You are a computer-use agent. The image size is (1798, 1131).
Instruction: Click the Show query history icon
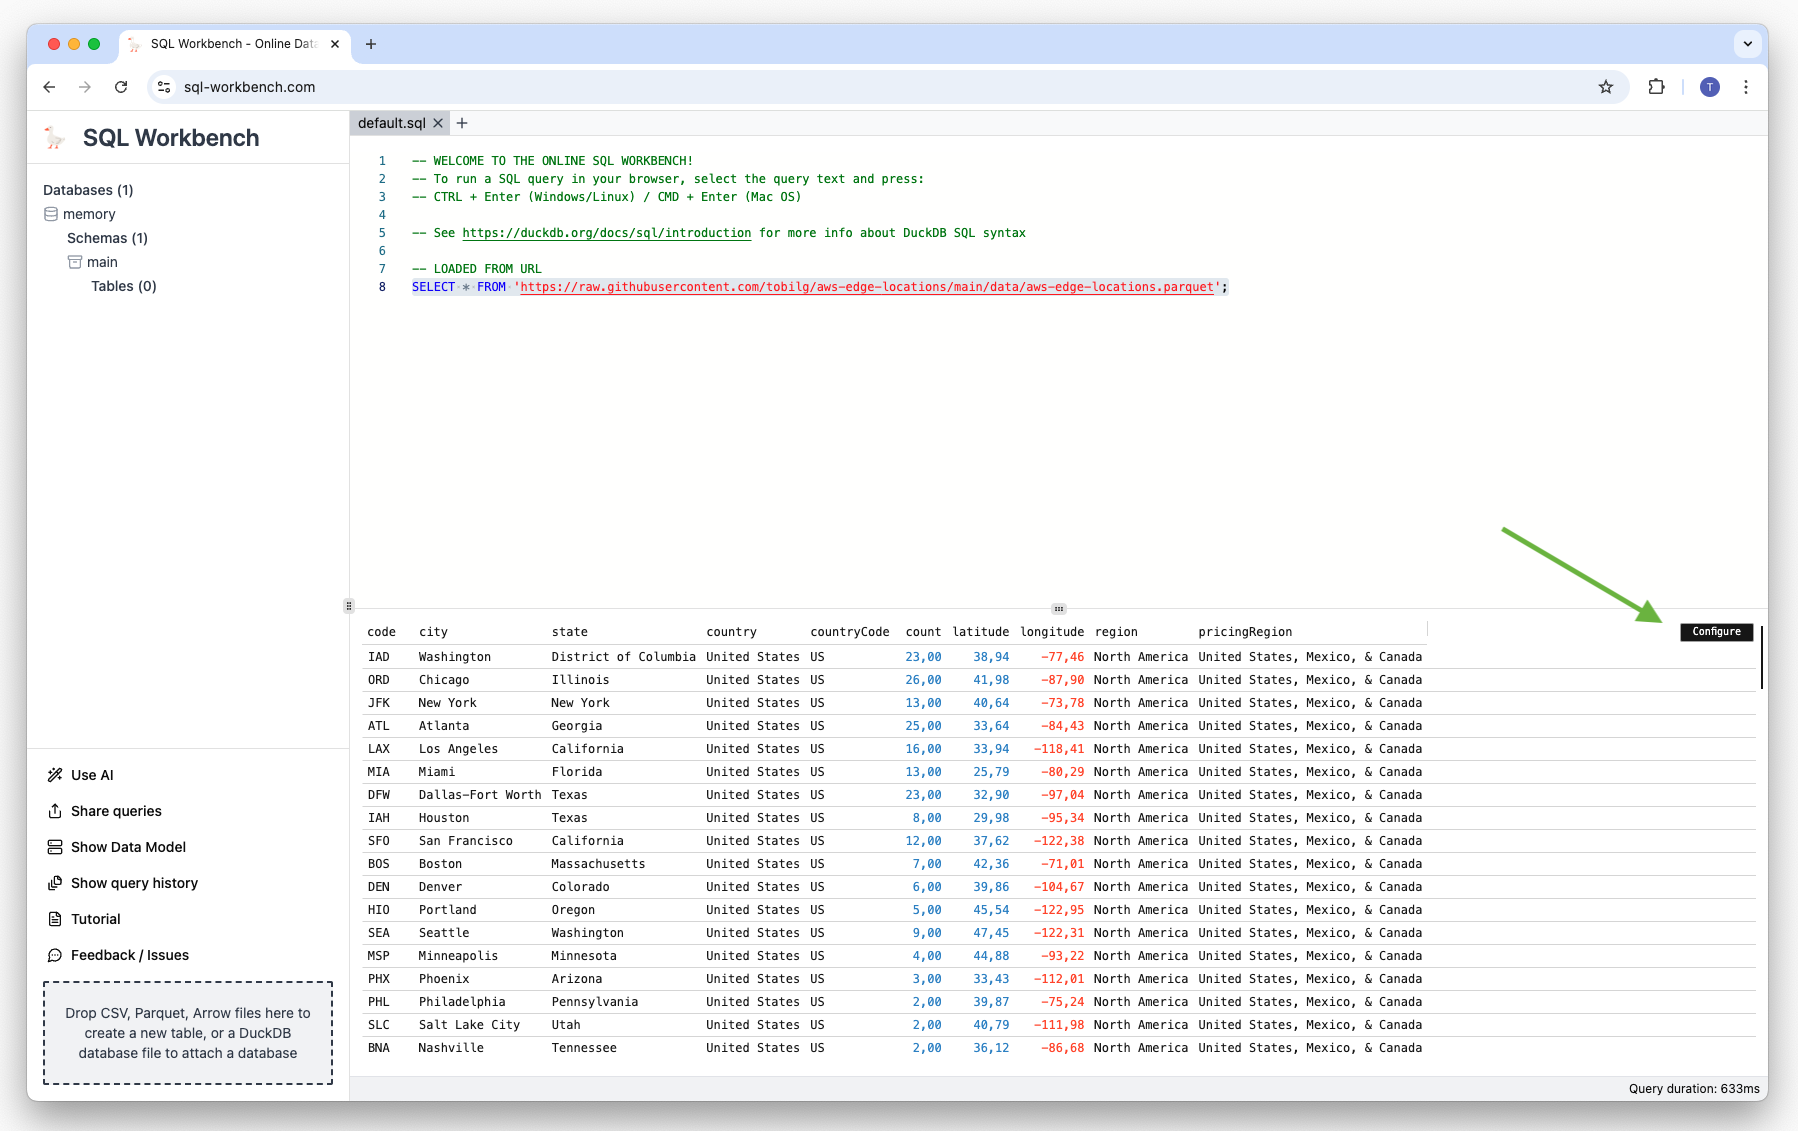(55, 883)
